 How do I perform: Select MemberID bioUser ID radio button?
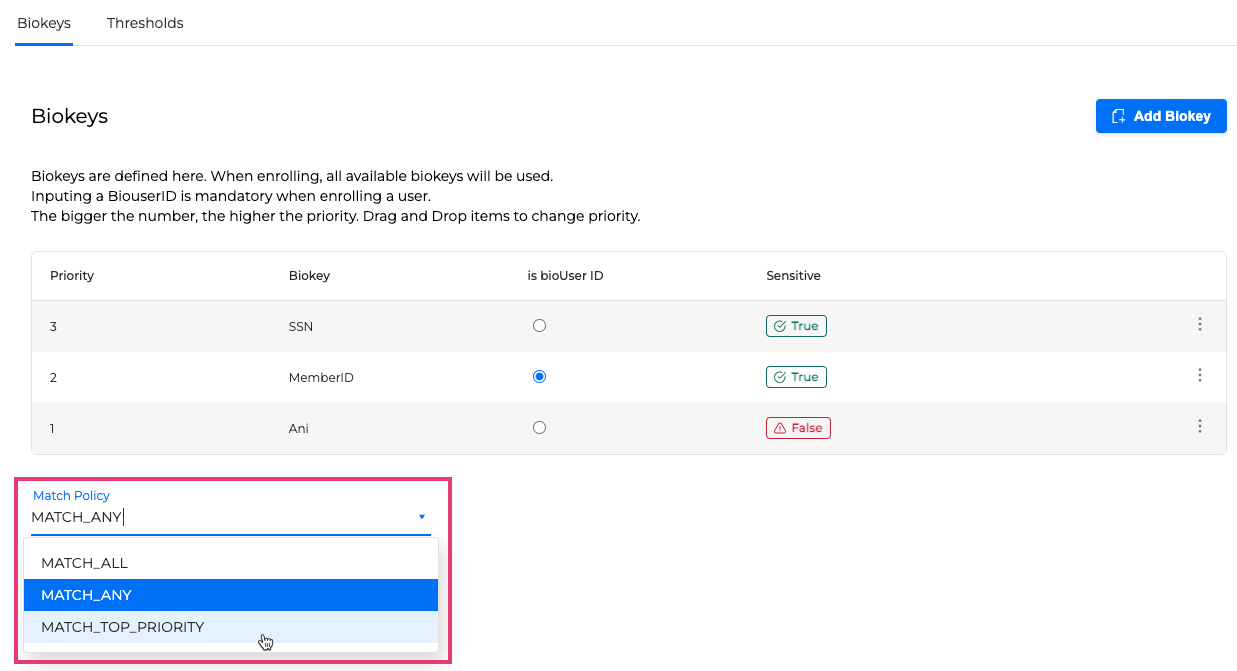pos(540,377)
